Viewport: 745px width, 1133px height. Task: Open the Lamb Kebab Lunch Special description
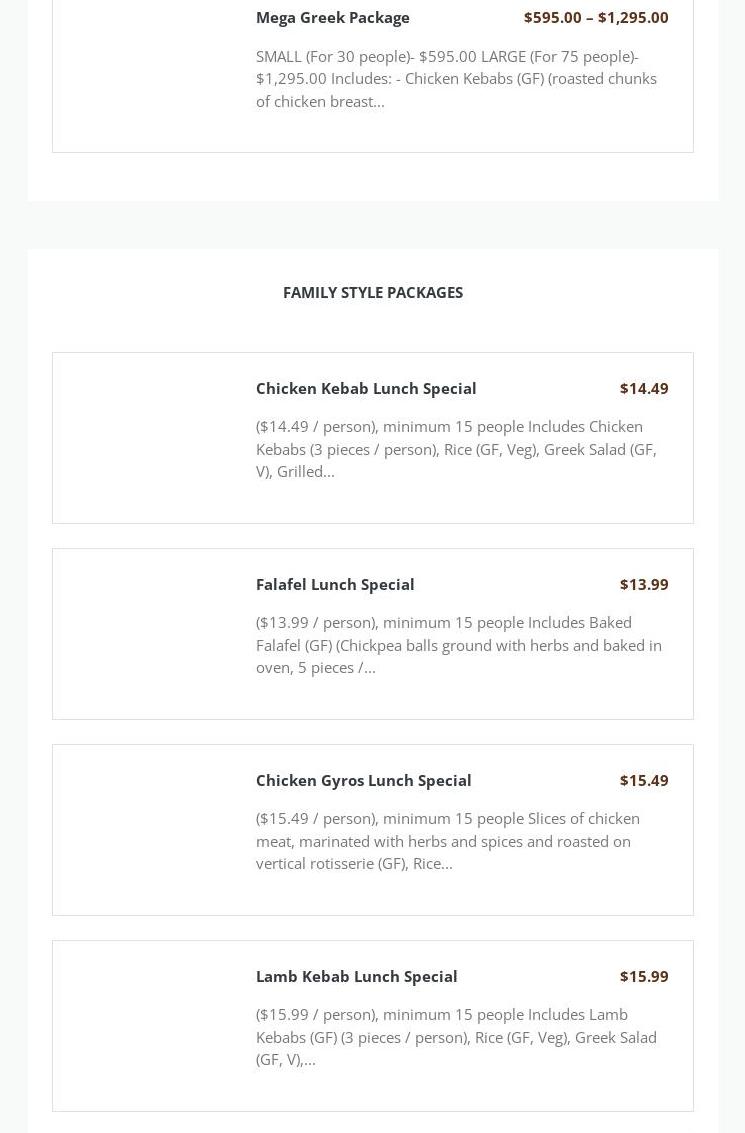tap(456, 1037)
